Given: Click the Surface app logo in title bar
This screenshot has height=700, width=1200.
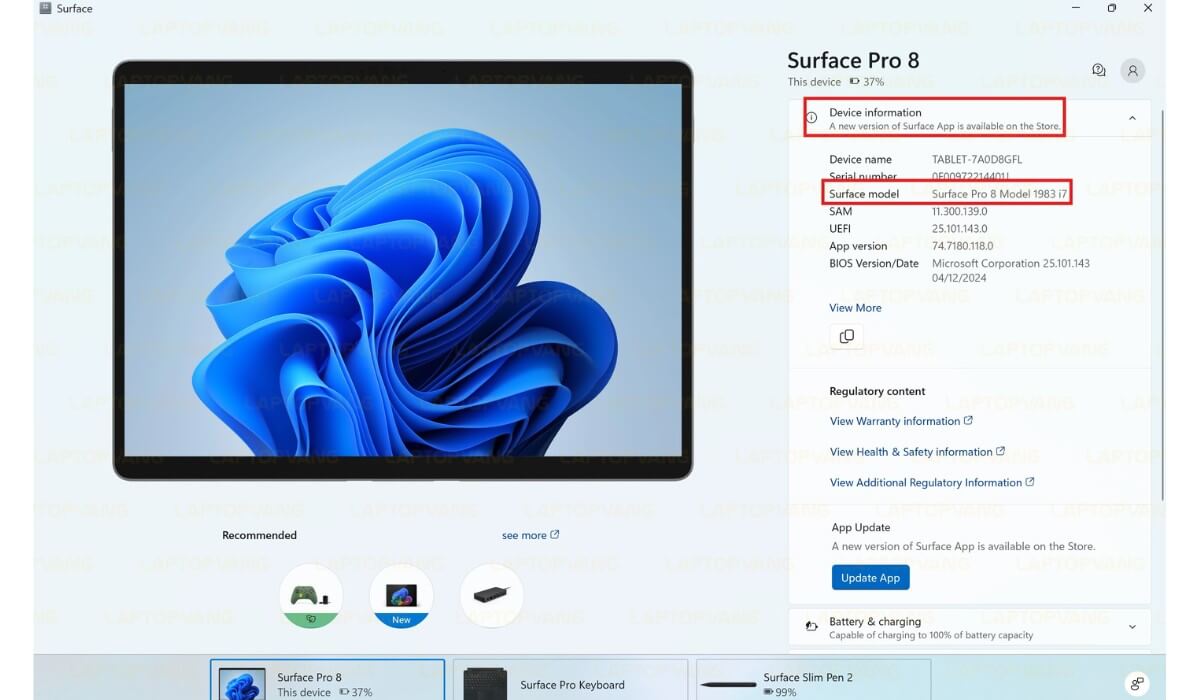Looking at the screenshot, I should click(45, 8).
